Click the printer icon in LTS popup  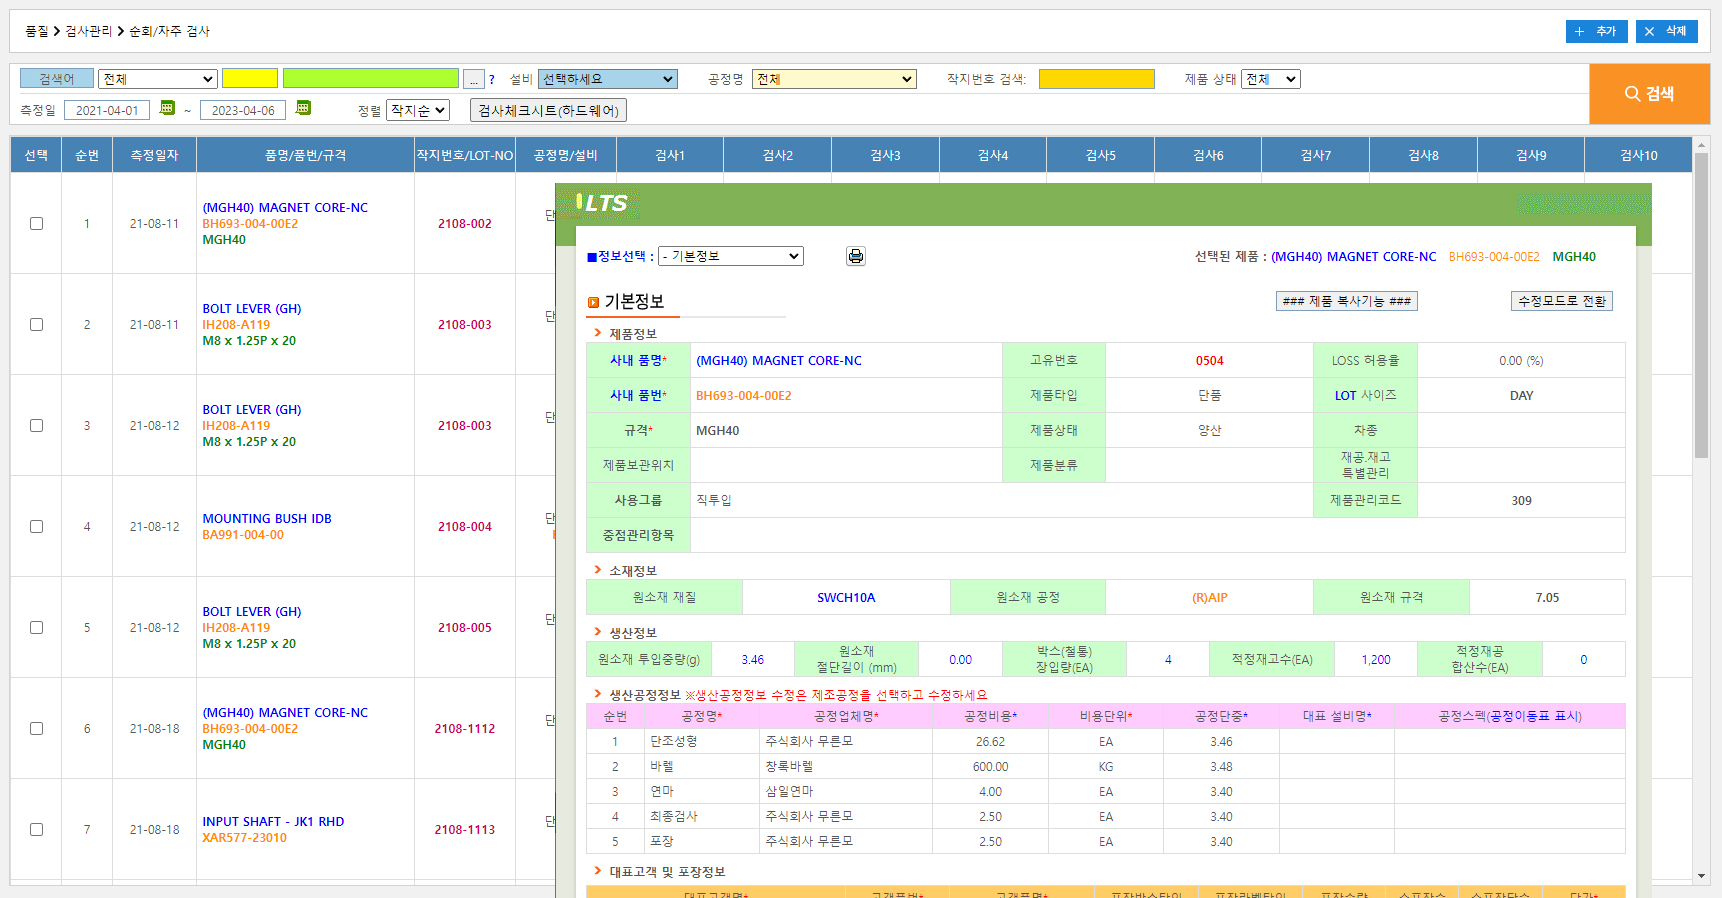click(x=855, y=256)
